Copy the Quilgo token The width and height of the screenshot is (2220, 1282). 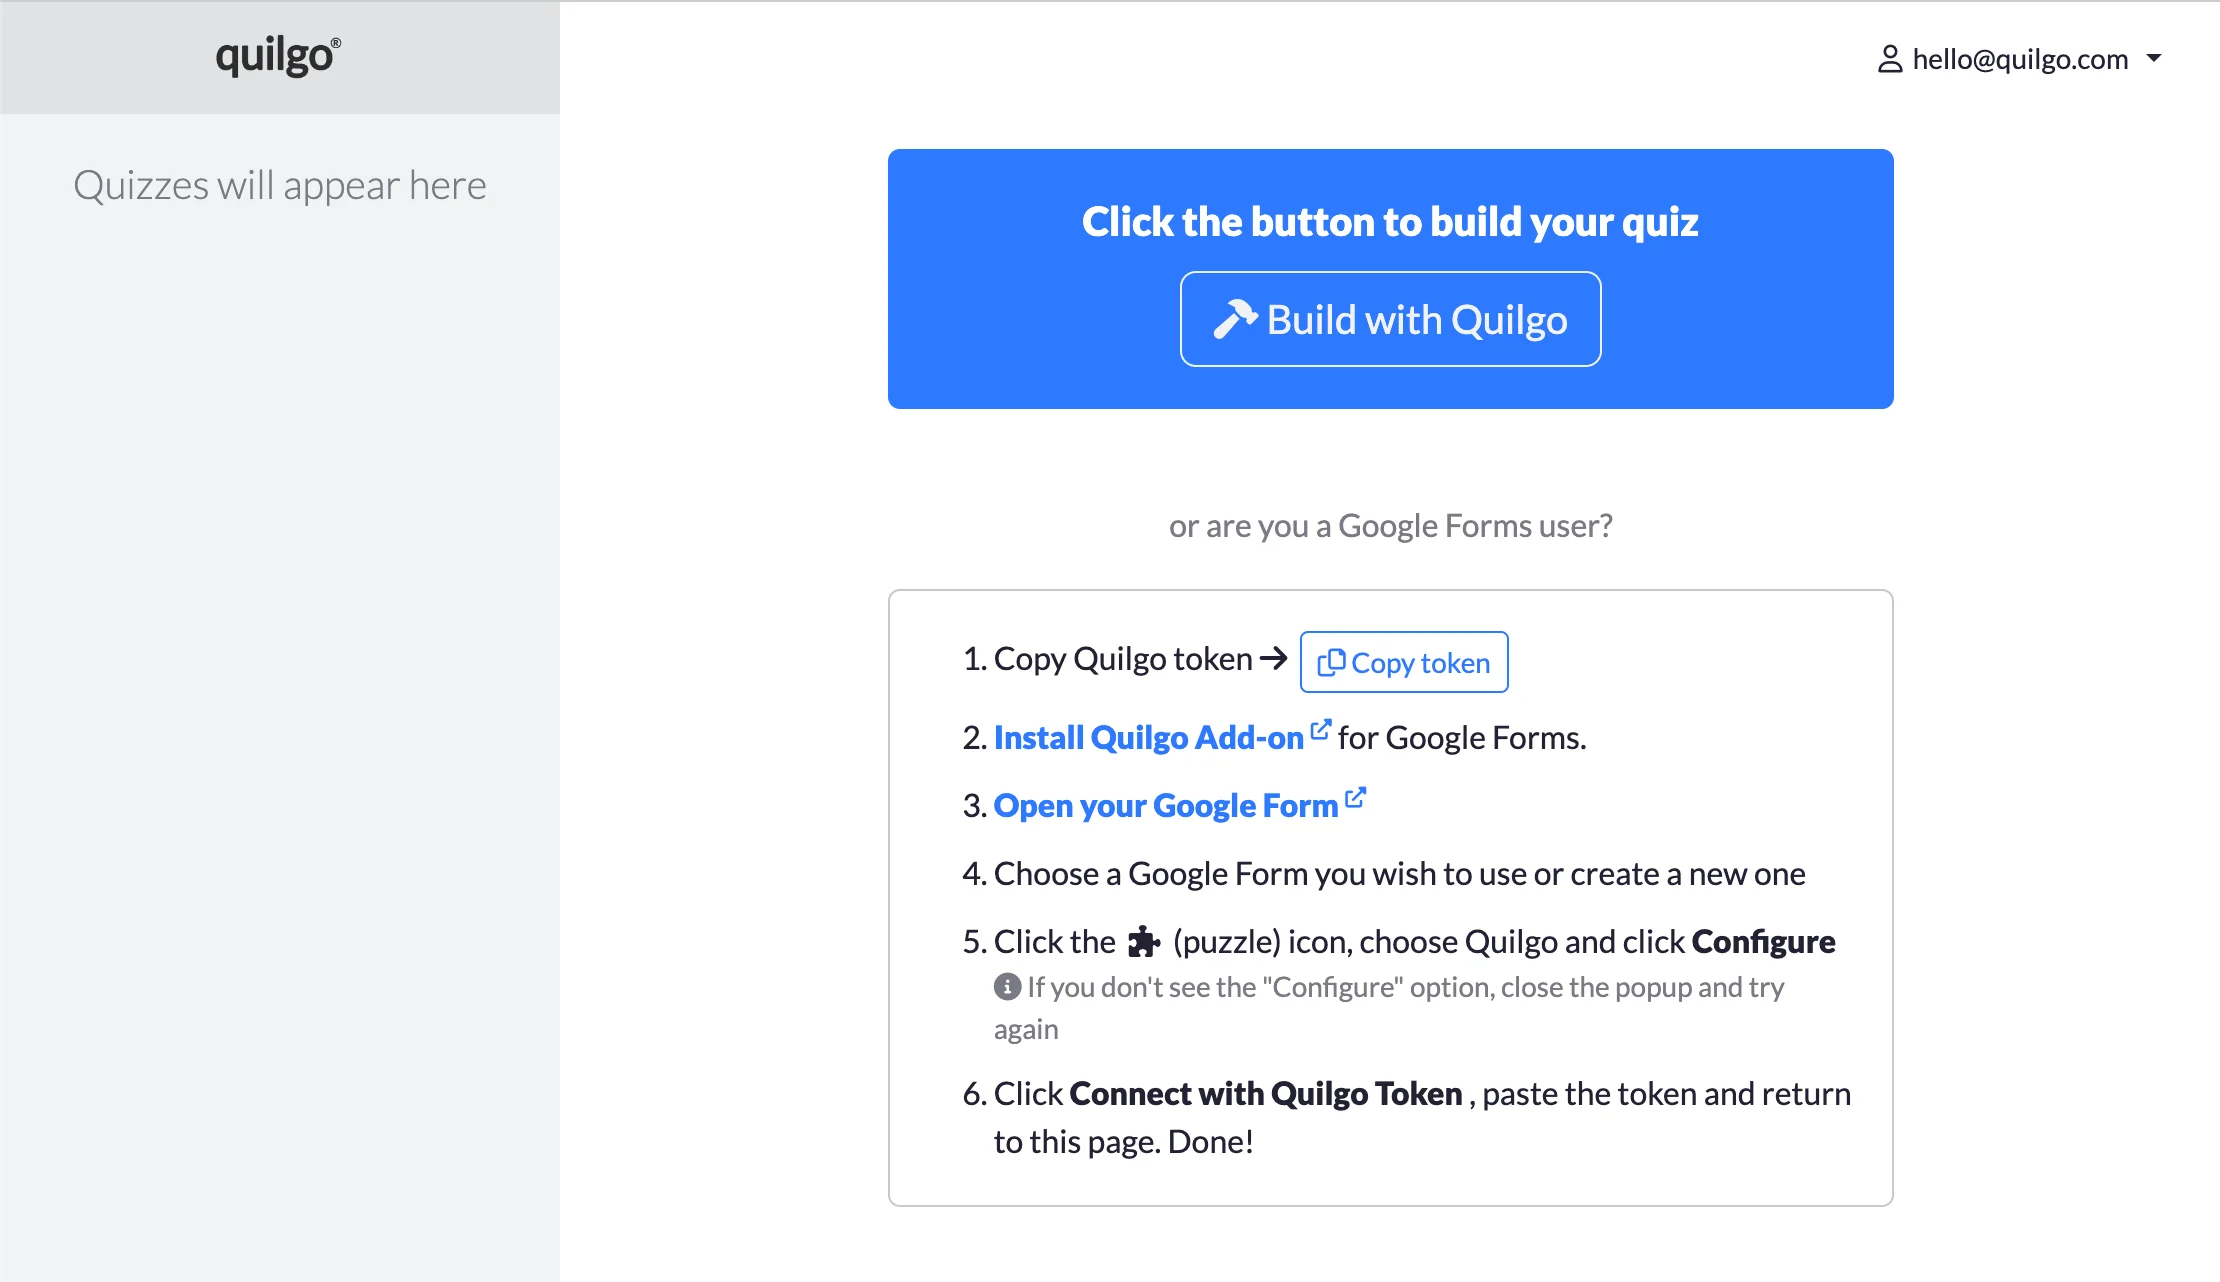point(1403,661)
